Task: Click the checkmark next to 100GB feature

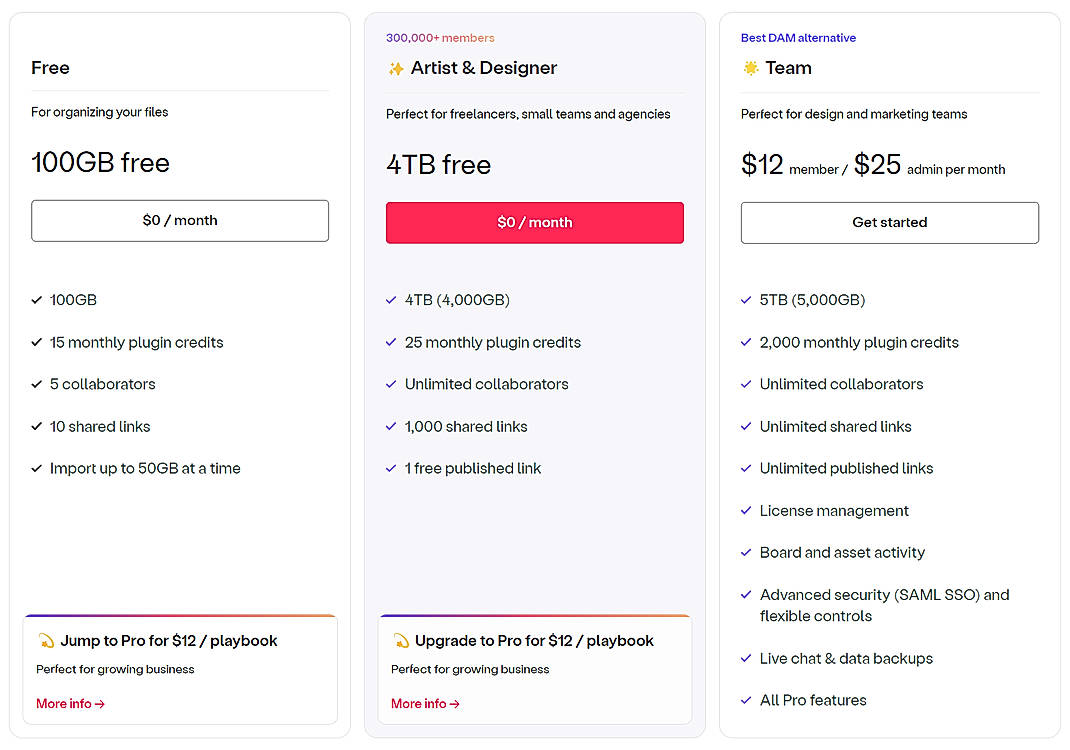Action: click(36, 299)
